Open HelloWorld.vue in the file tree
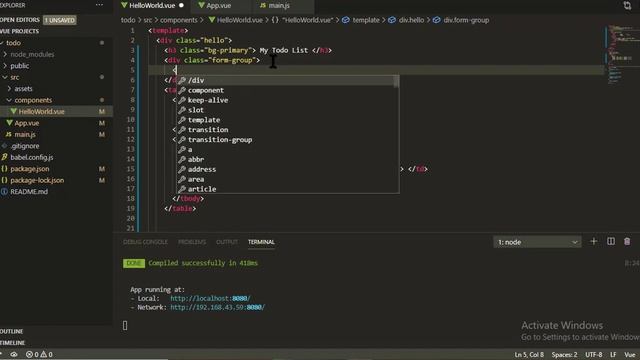This screenshot has width=640, height=360. [41, 111]
